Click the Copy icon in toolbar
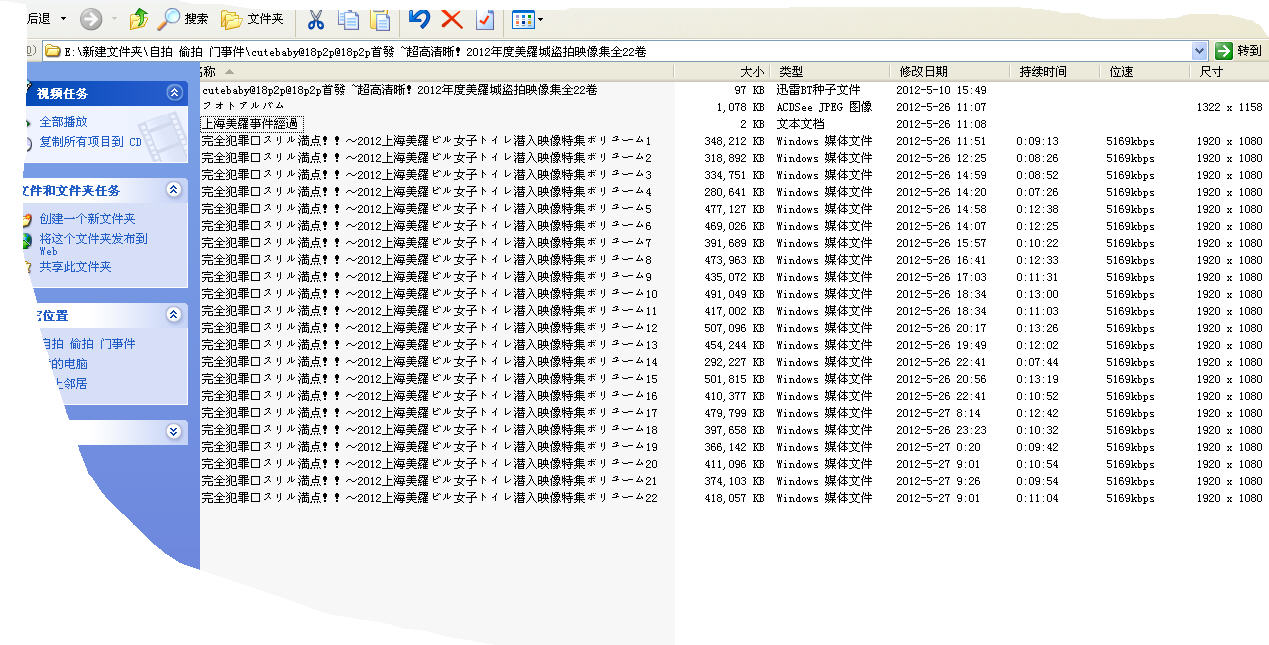The width and height of the screenshot is (1269, 645). click(348, 19)
